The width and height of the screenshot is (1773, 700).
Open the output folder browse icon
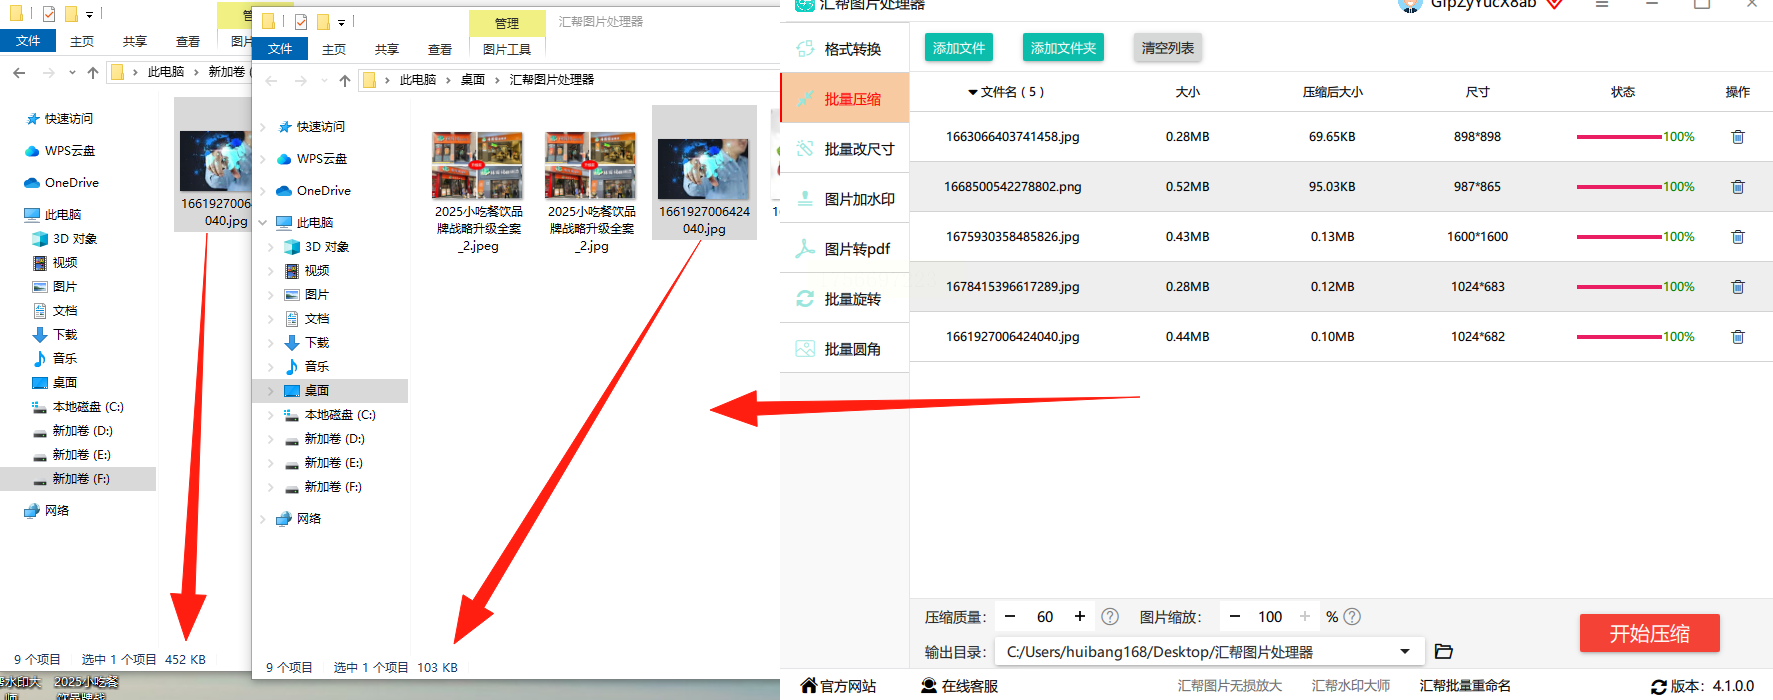click(1443, 651)
